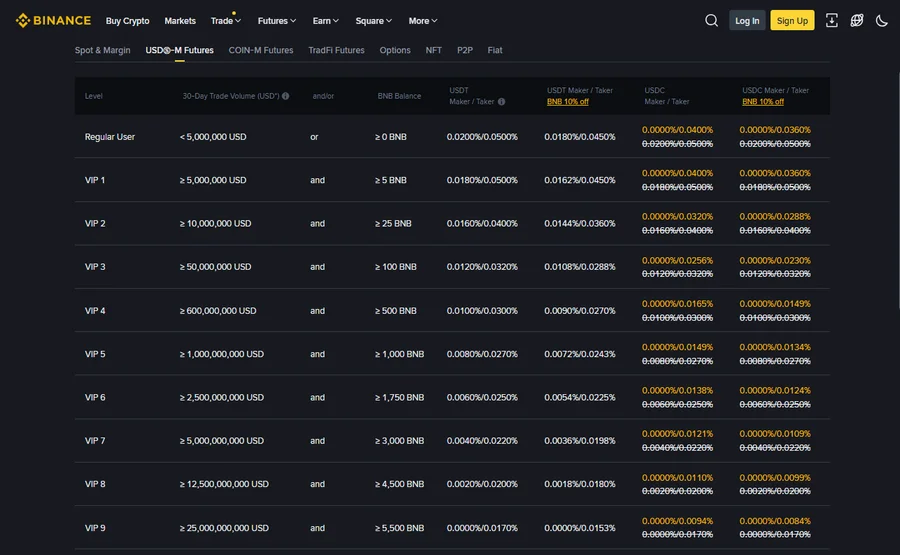Click the VIP 3 level cell
Viewport: 900px width, 555px height.
[x=95, y=267]
